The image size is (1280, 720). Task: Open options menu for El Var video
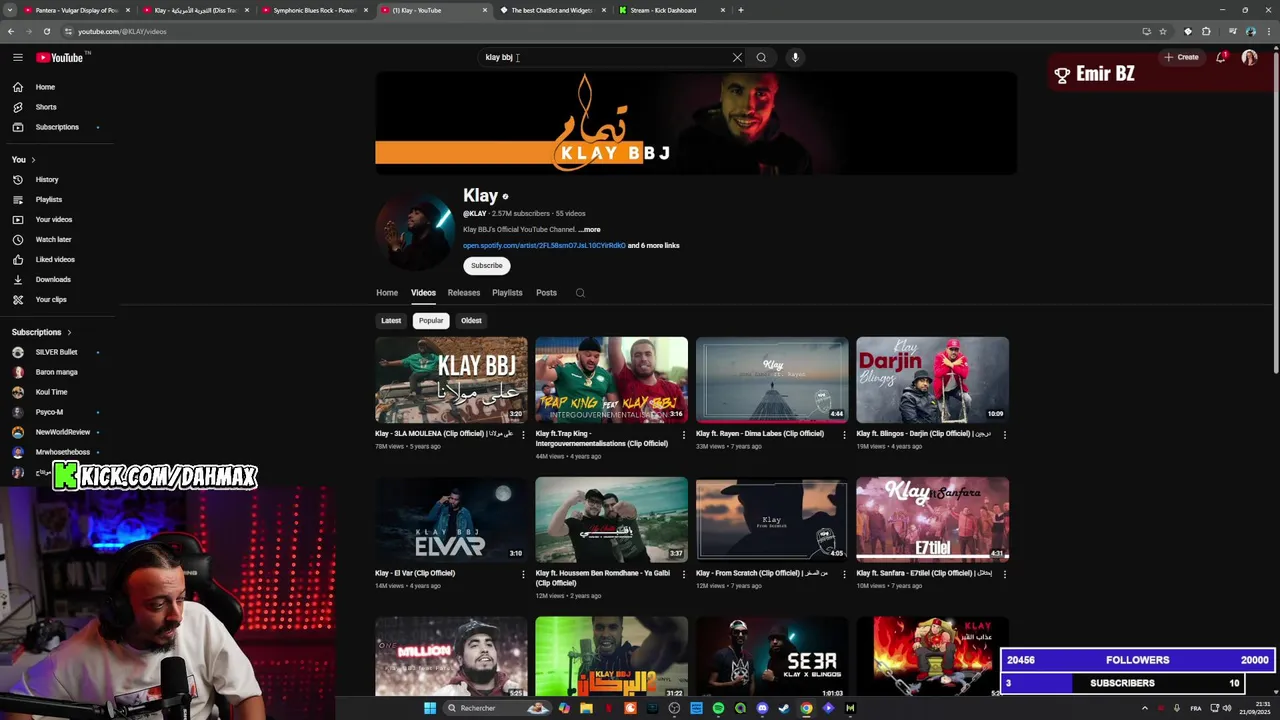pos(523,575)
